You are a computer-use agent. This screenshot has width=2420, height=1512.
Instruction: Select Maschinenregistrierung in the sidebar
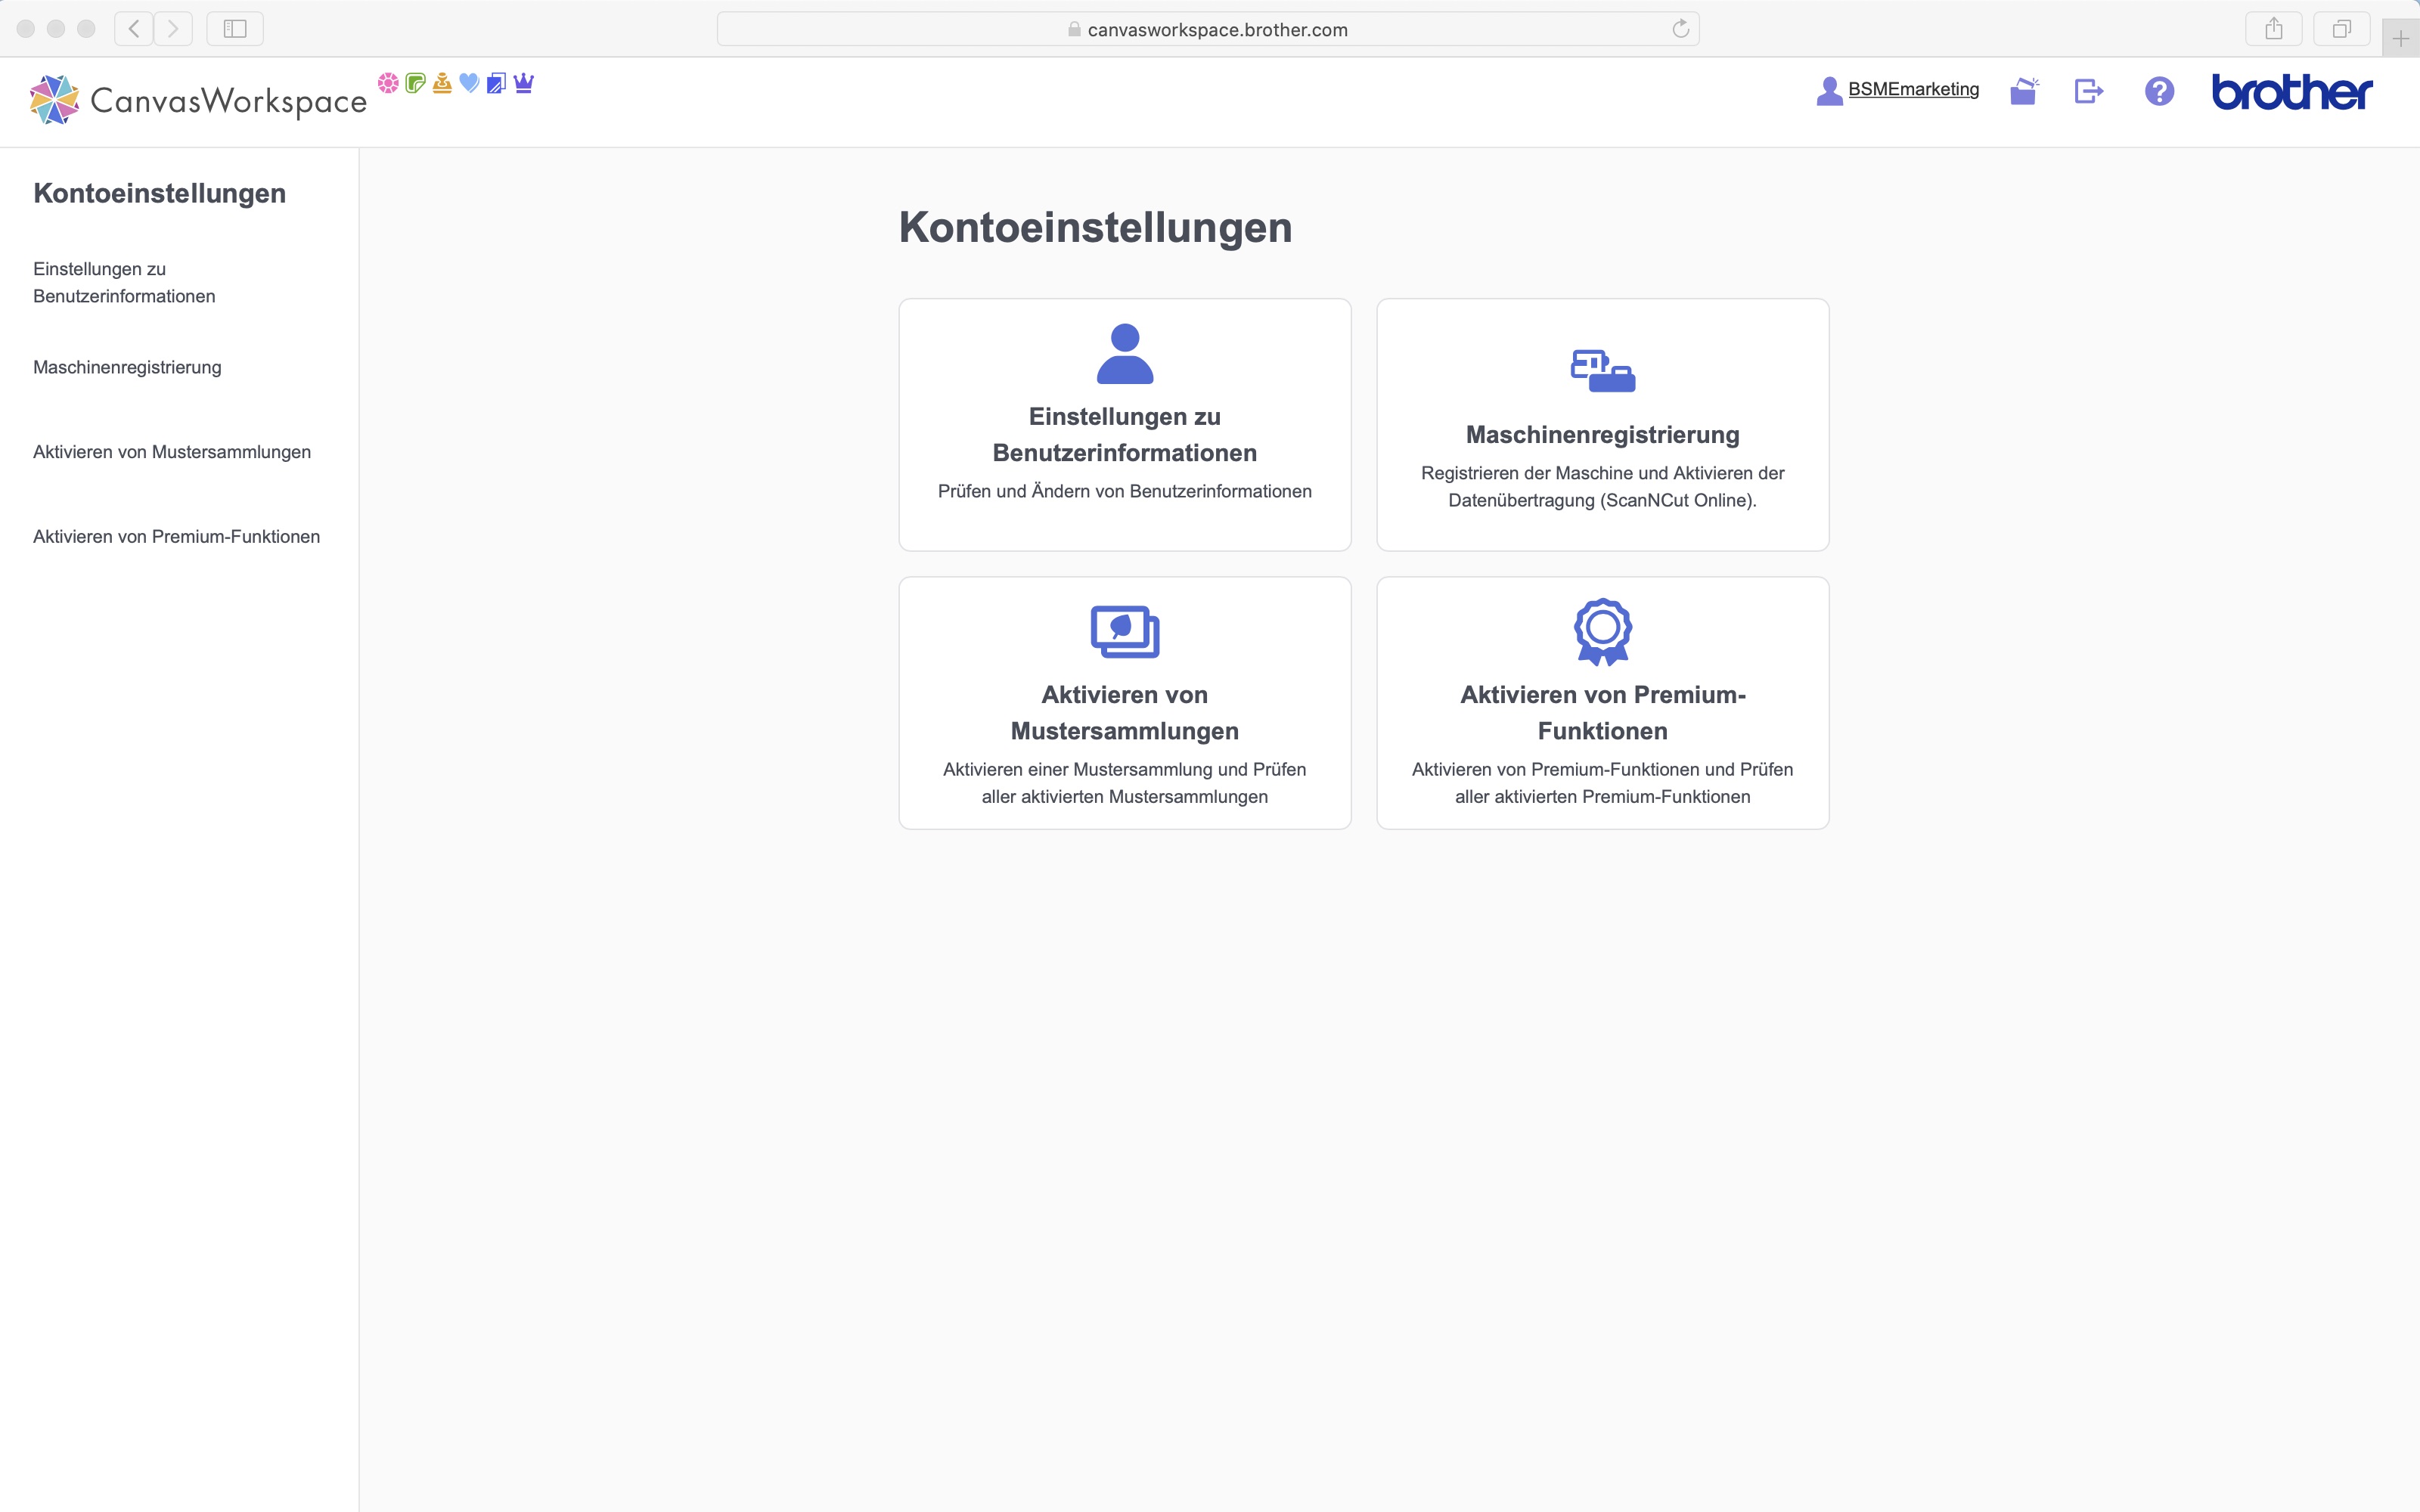127,367
